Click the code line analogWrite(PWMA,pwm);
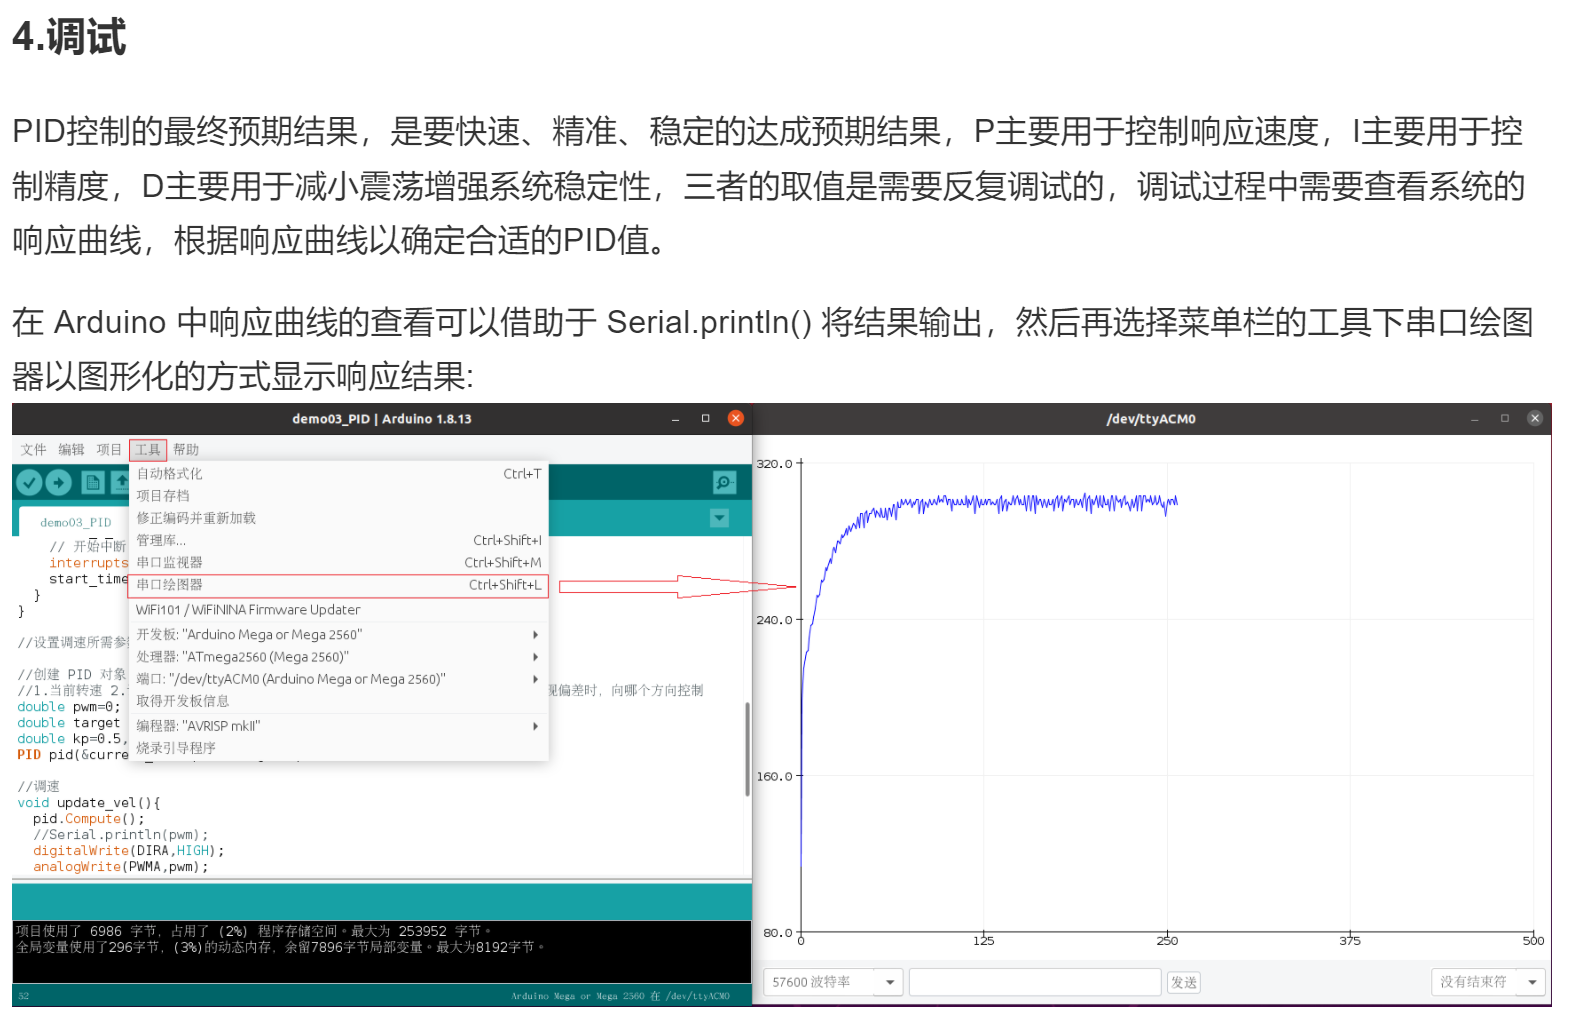The width and height of the screenshot is (1587, 1028). [x=121, y=867]
